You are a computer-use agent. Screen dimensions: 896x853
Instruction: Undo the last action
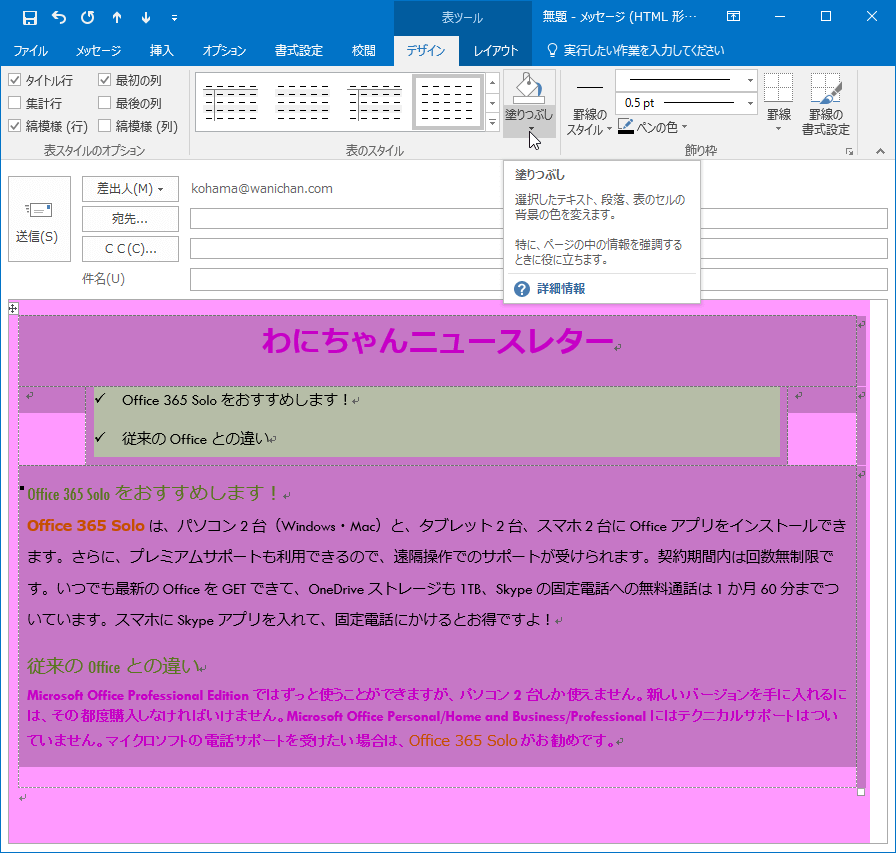click(59, 18)
